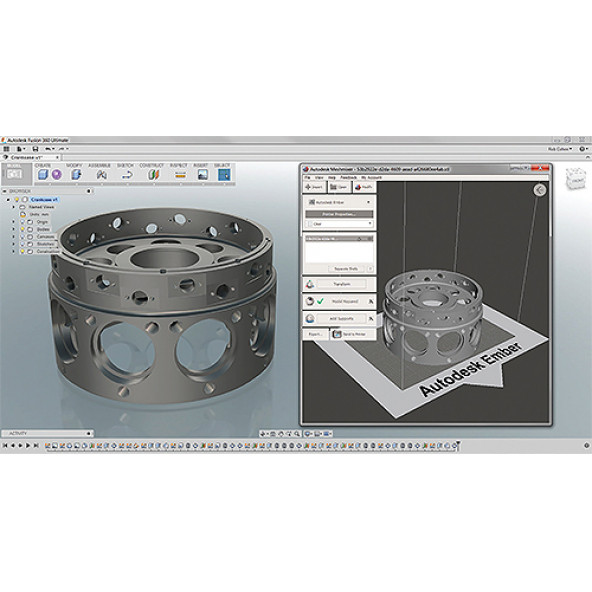This screenshot has height=592, width=592.
Task: Open the data panel grid icon
Action: pyautogui.click(x=6, y=149)
